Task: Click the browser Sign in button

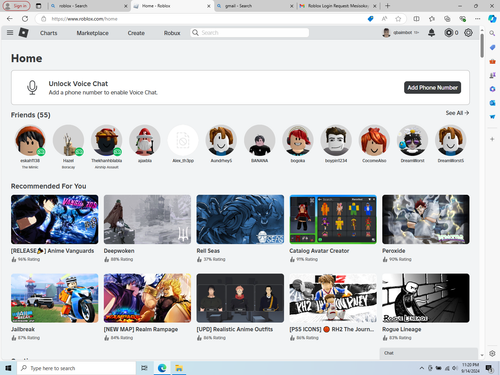Action: tap(16, 6)
